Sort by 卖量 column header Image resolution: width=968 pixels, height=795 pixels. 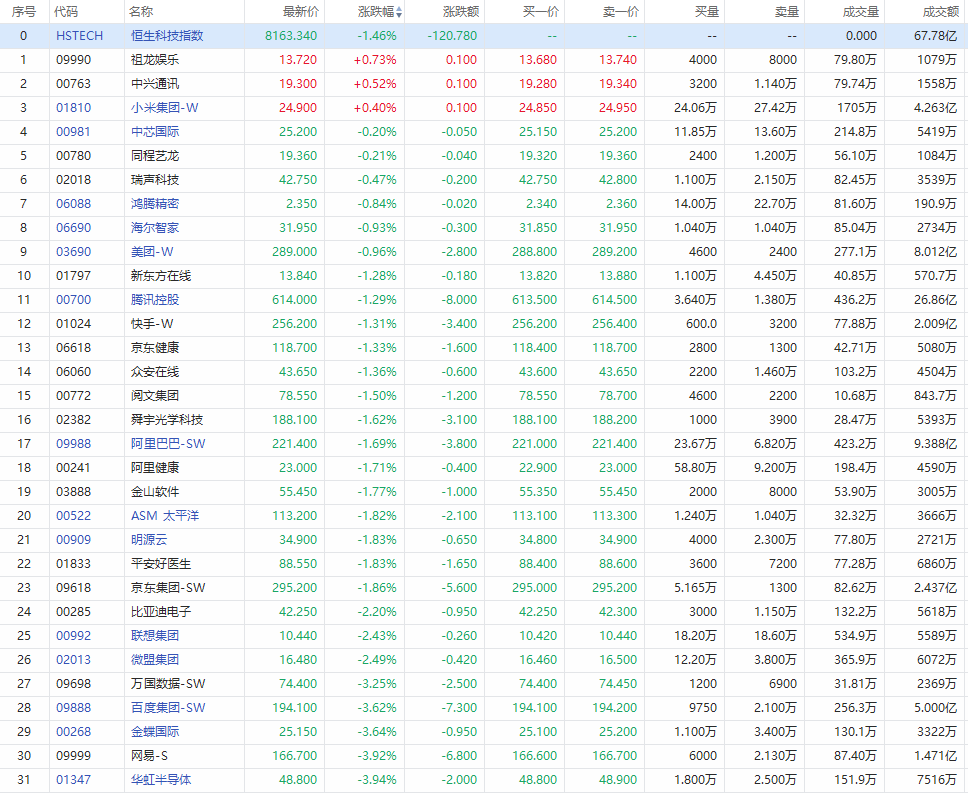click(787, 12)
